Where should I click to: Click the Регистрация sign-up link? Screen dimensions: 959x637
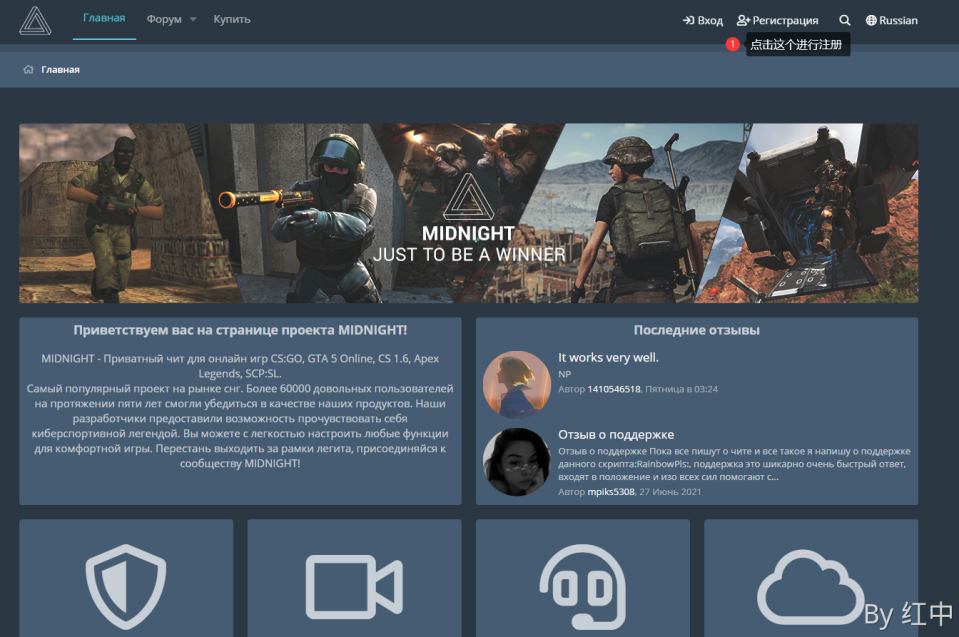777,20
